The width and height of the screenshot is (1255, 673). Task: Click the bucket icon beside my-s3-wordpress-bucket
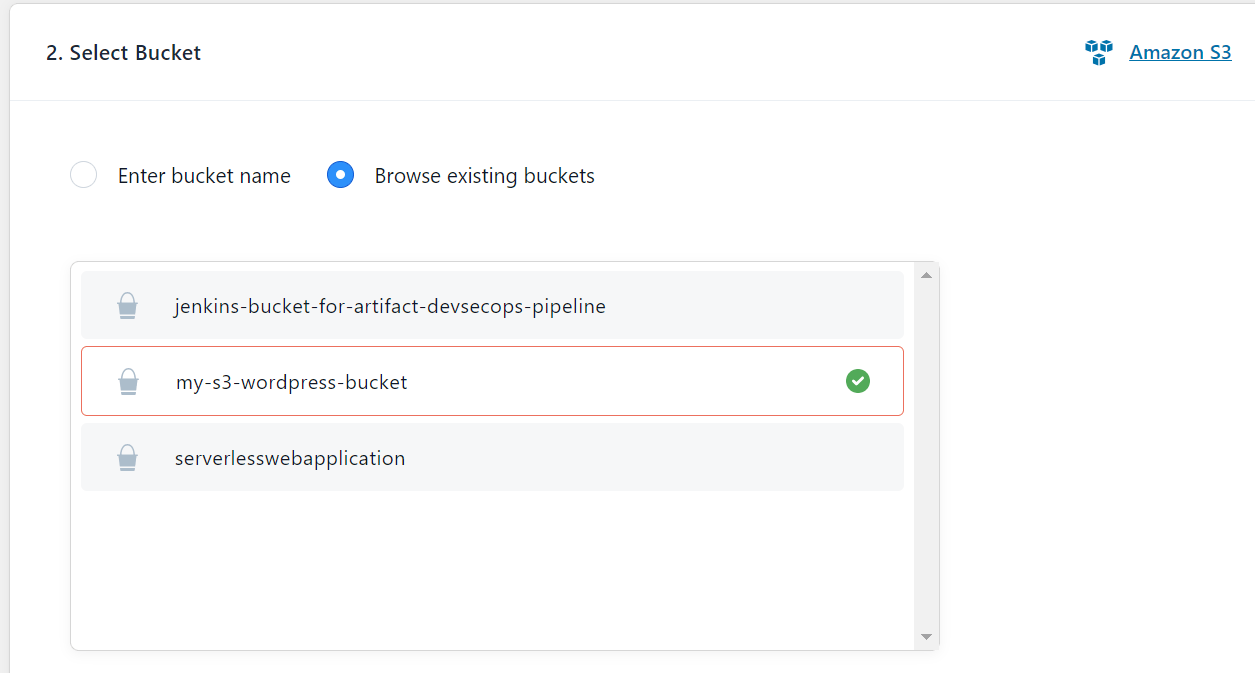[127, 381]
